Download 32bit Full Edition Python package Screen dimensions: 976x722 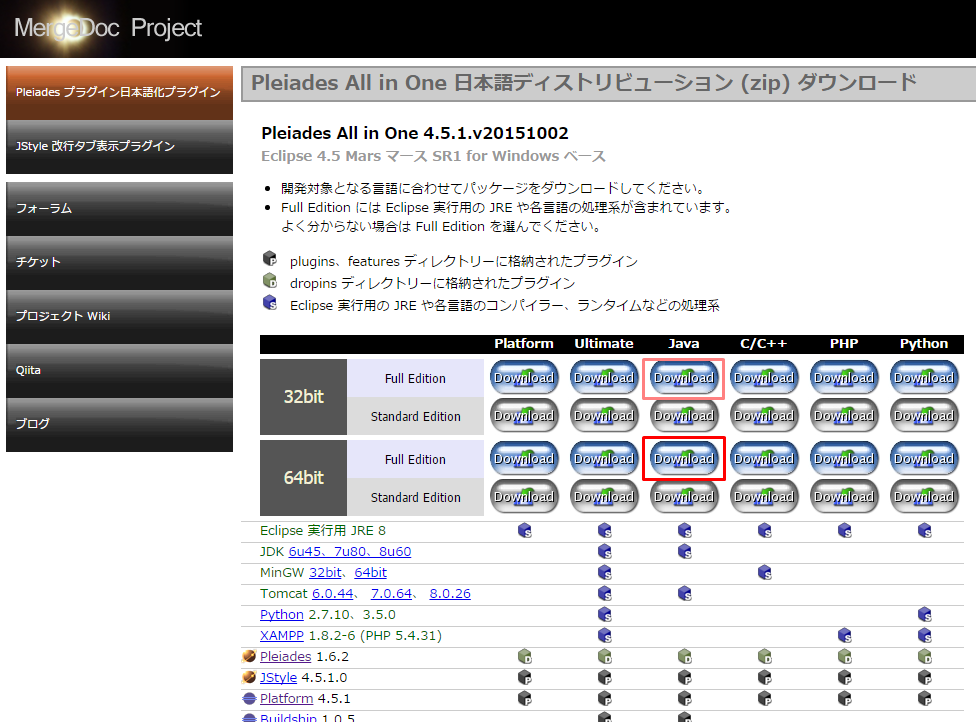tap(923, 378)
